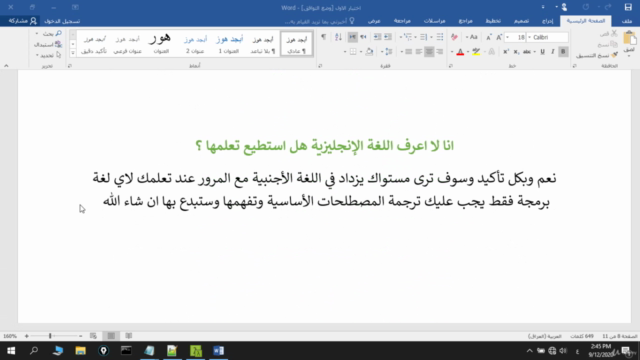
Task: Toggle Italic formatting
Action: (553, 52)
